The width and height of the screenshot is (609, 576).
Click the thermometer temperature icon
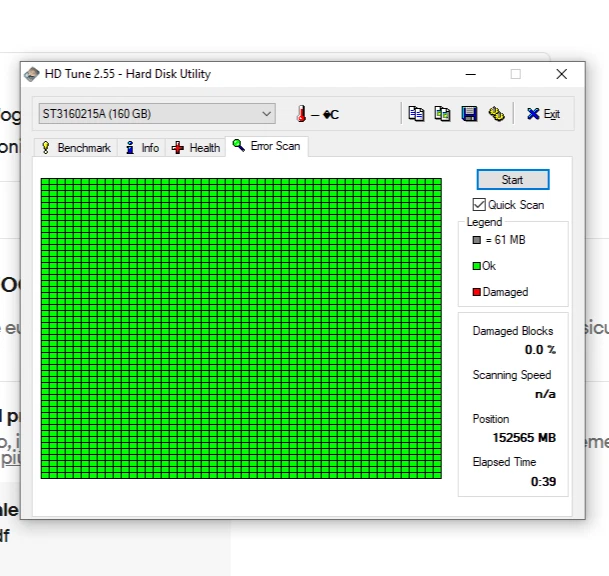coord(301,114)
